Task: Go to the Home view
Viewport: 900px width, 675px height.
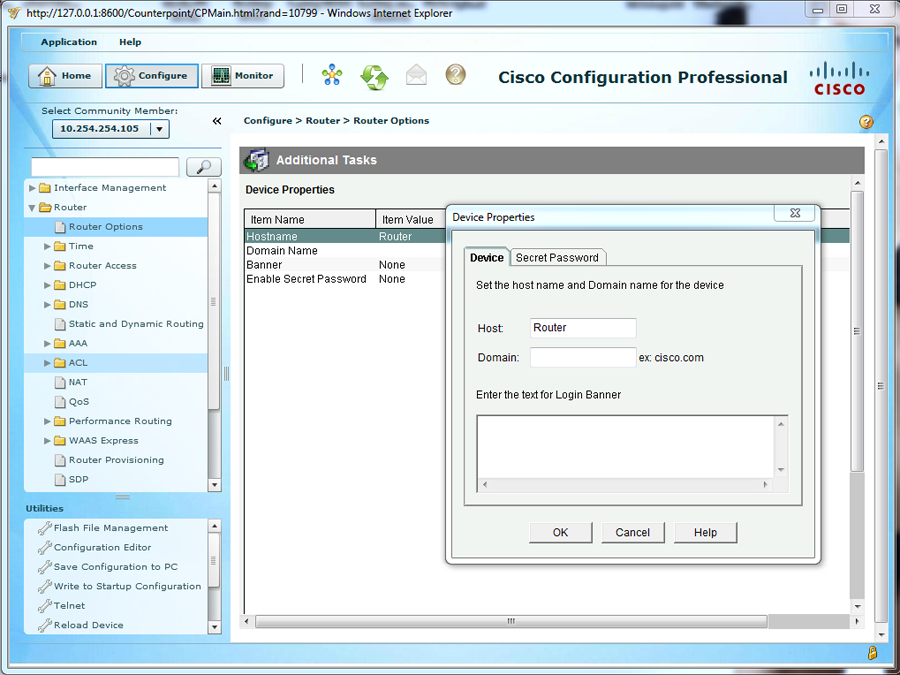Action: pos(65,76)
